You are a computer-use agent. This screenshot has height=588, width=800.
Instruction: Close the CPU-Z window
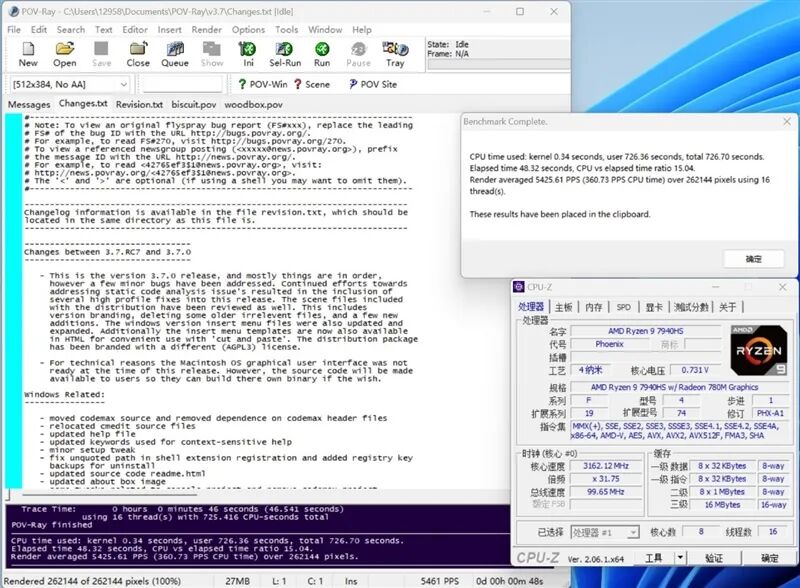tap(782, 287)
